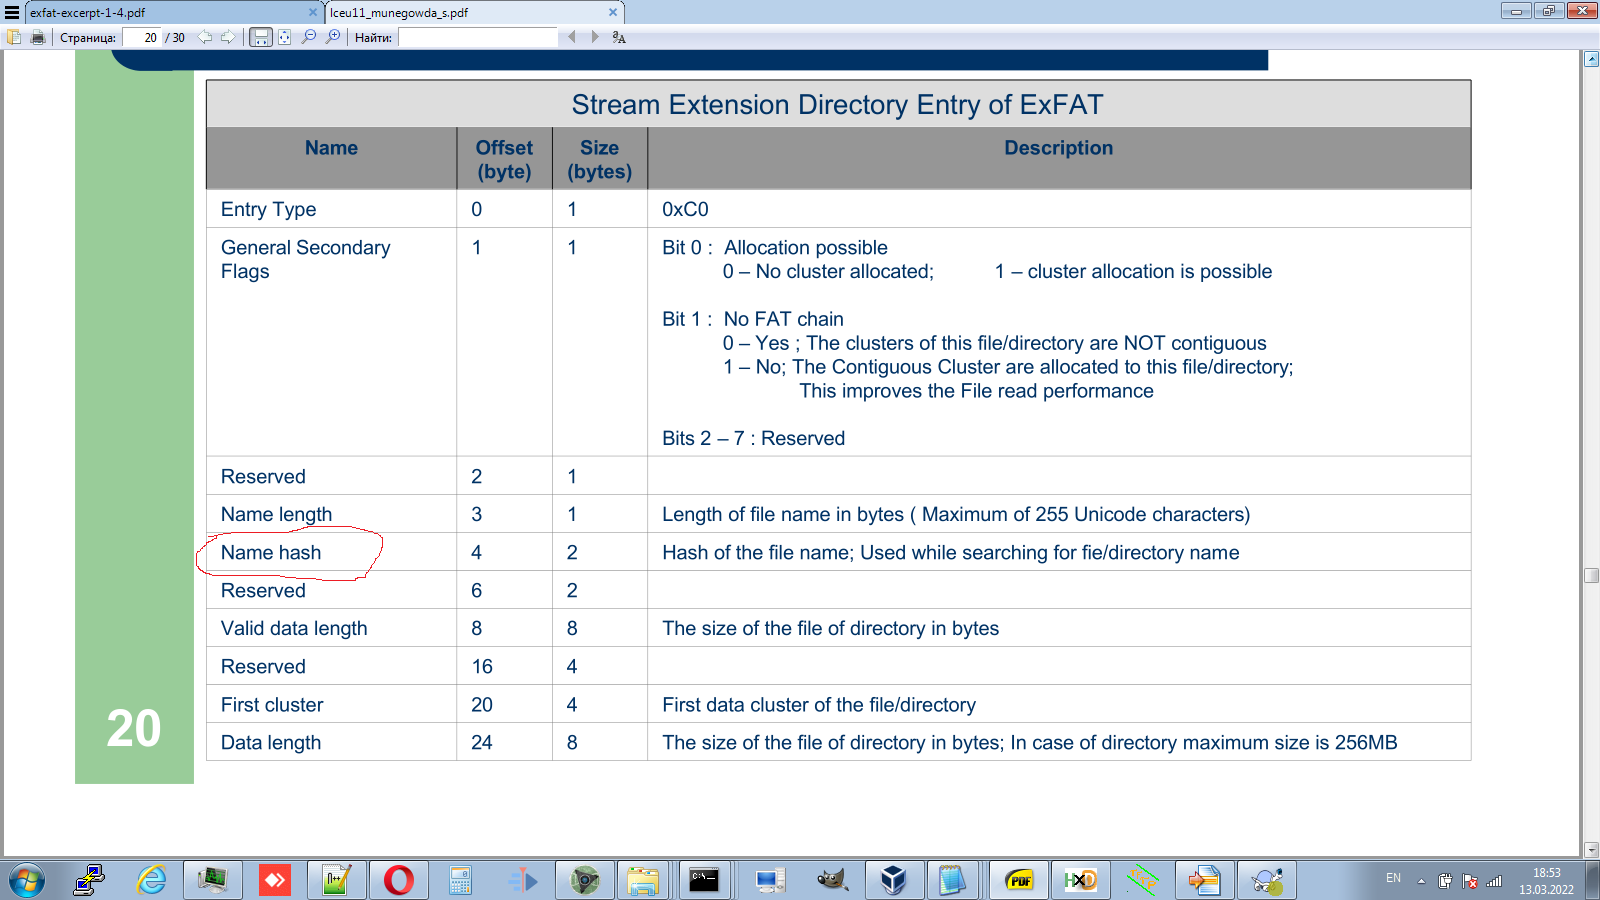Image resolution: width=1600 pixels, height=900 pixels.
Task: Toggle single page fit view mode
Action: (260, 37)
